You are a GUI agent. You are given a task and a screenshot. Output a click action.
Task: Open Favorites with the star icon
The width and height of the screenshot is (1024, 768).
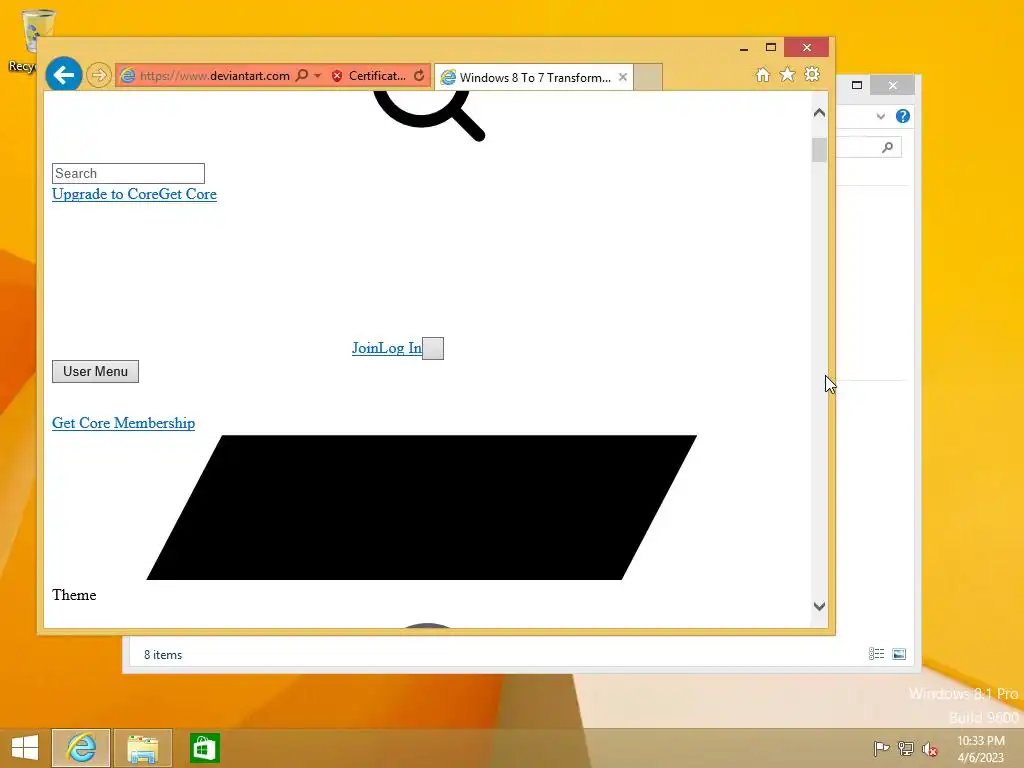click(788, 74)
